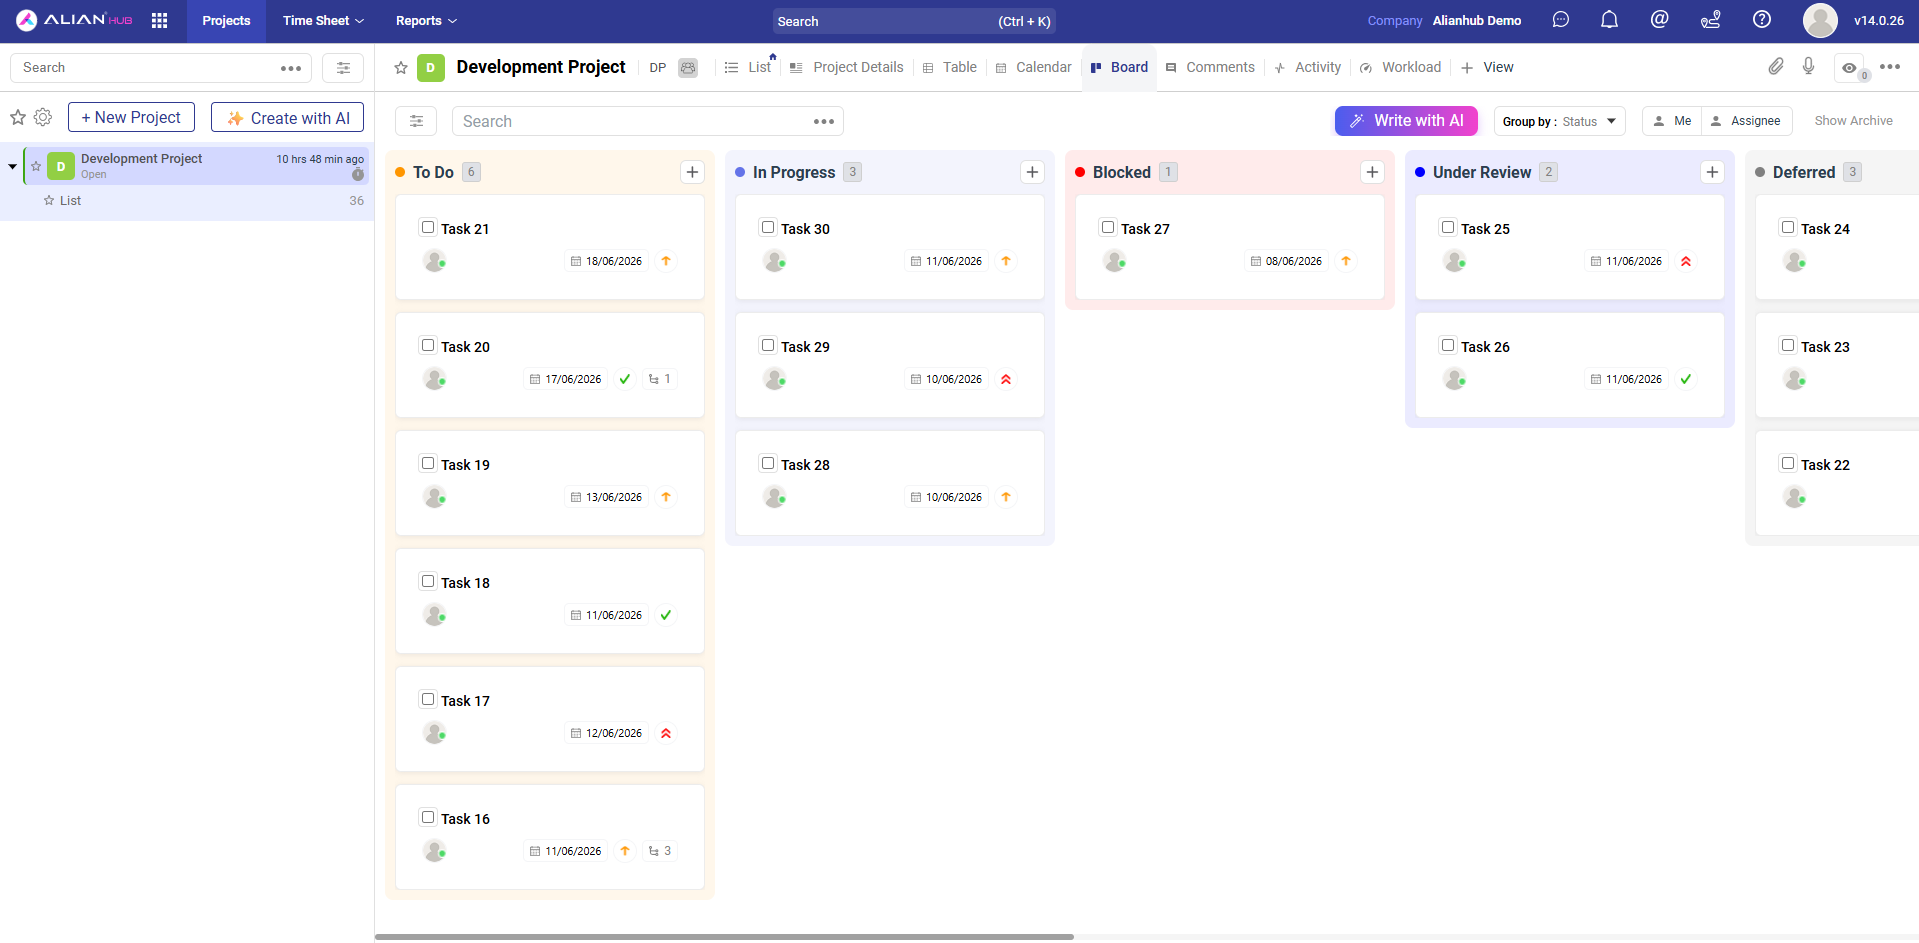This screenshot has height=943, width=1919.
Task: Click the Write with AI button
Action: 1406,121
